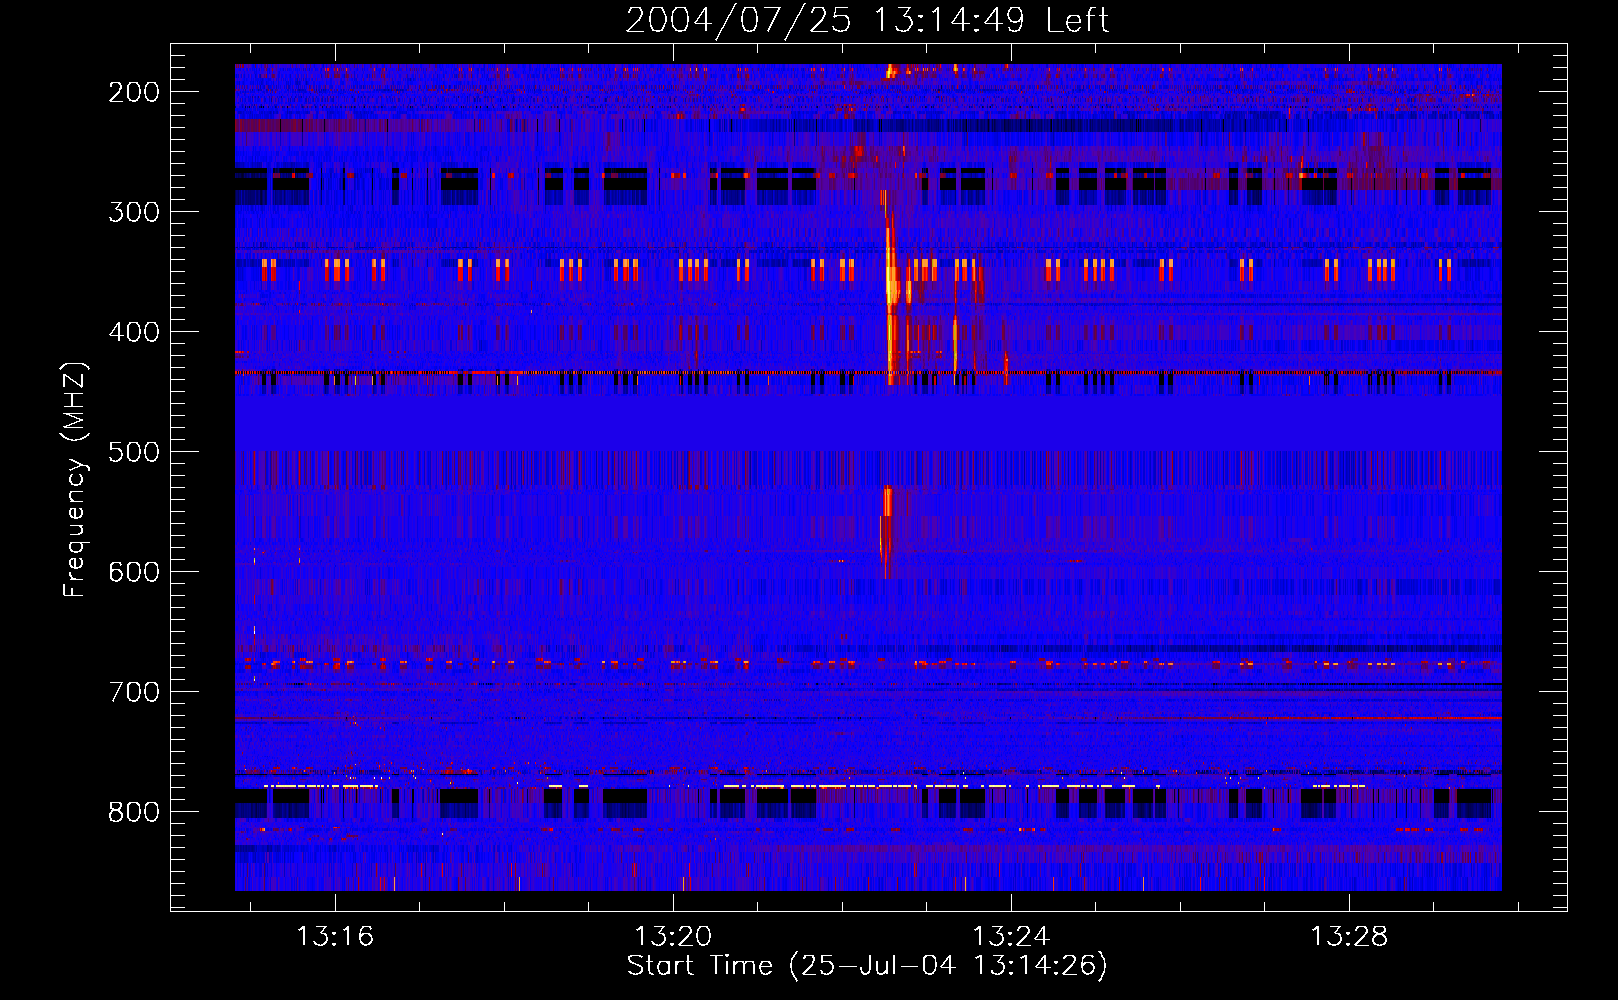Click the red burst near 550 MHz
The height and width of the screenshot is (1000, 1618).
887,530
